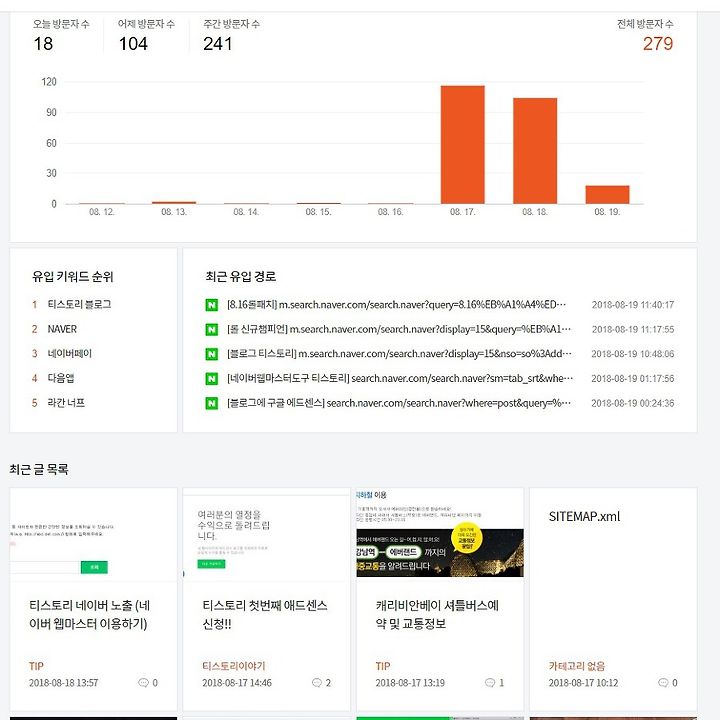This screenshot has width=720, height=720.
Task: Click 티스토리이야기 category label
Action: tap(234, 666)
